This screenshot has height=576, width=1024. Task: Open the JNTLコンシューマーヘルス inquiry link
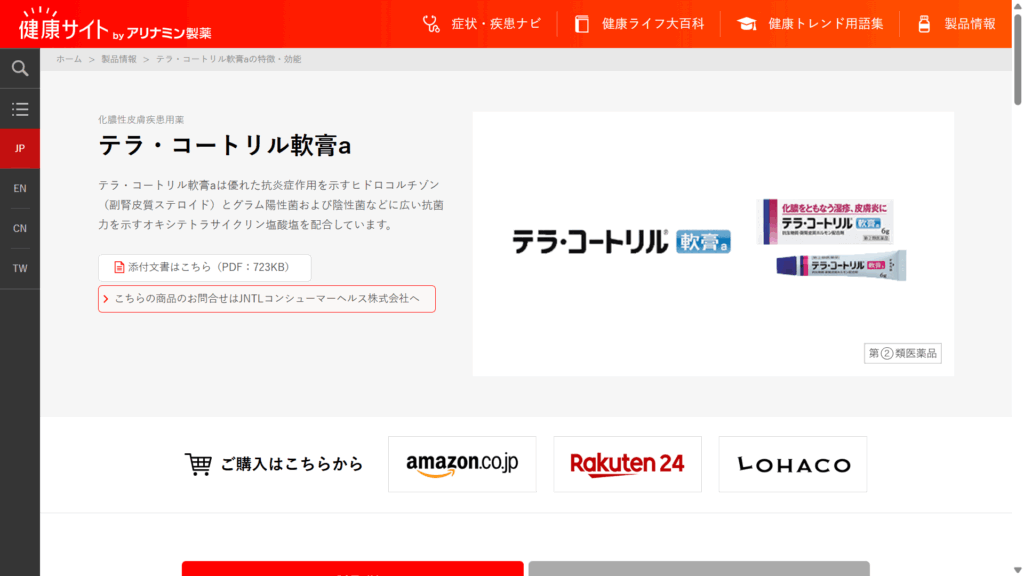tap(266, 299)
